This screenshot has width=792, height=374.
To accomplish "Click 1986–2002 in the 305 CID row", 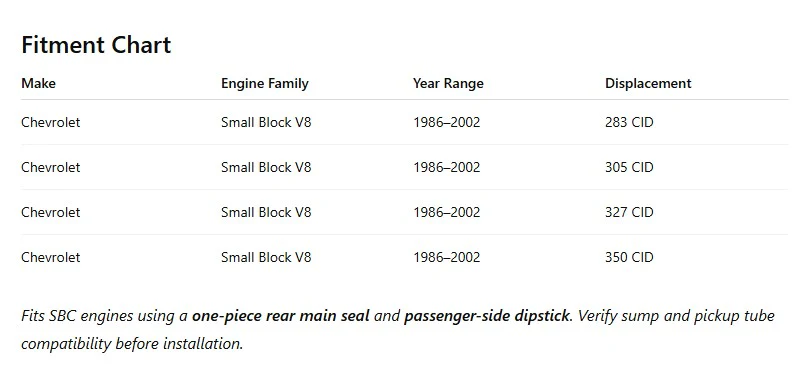I will [x=447, y=167].
